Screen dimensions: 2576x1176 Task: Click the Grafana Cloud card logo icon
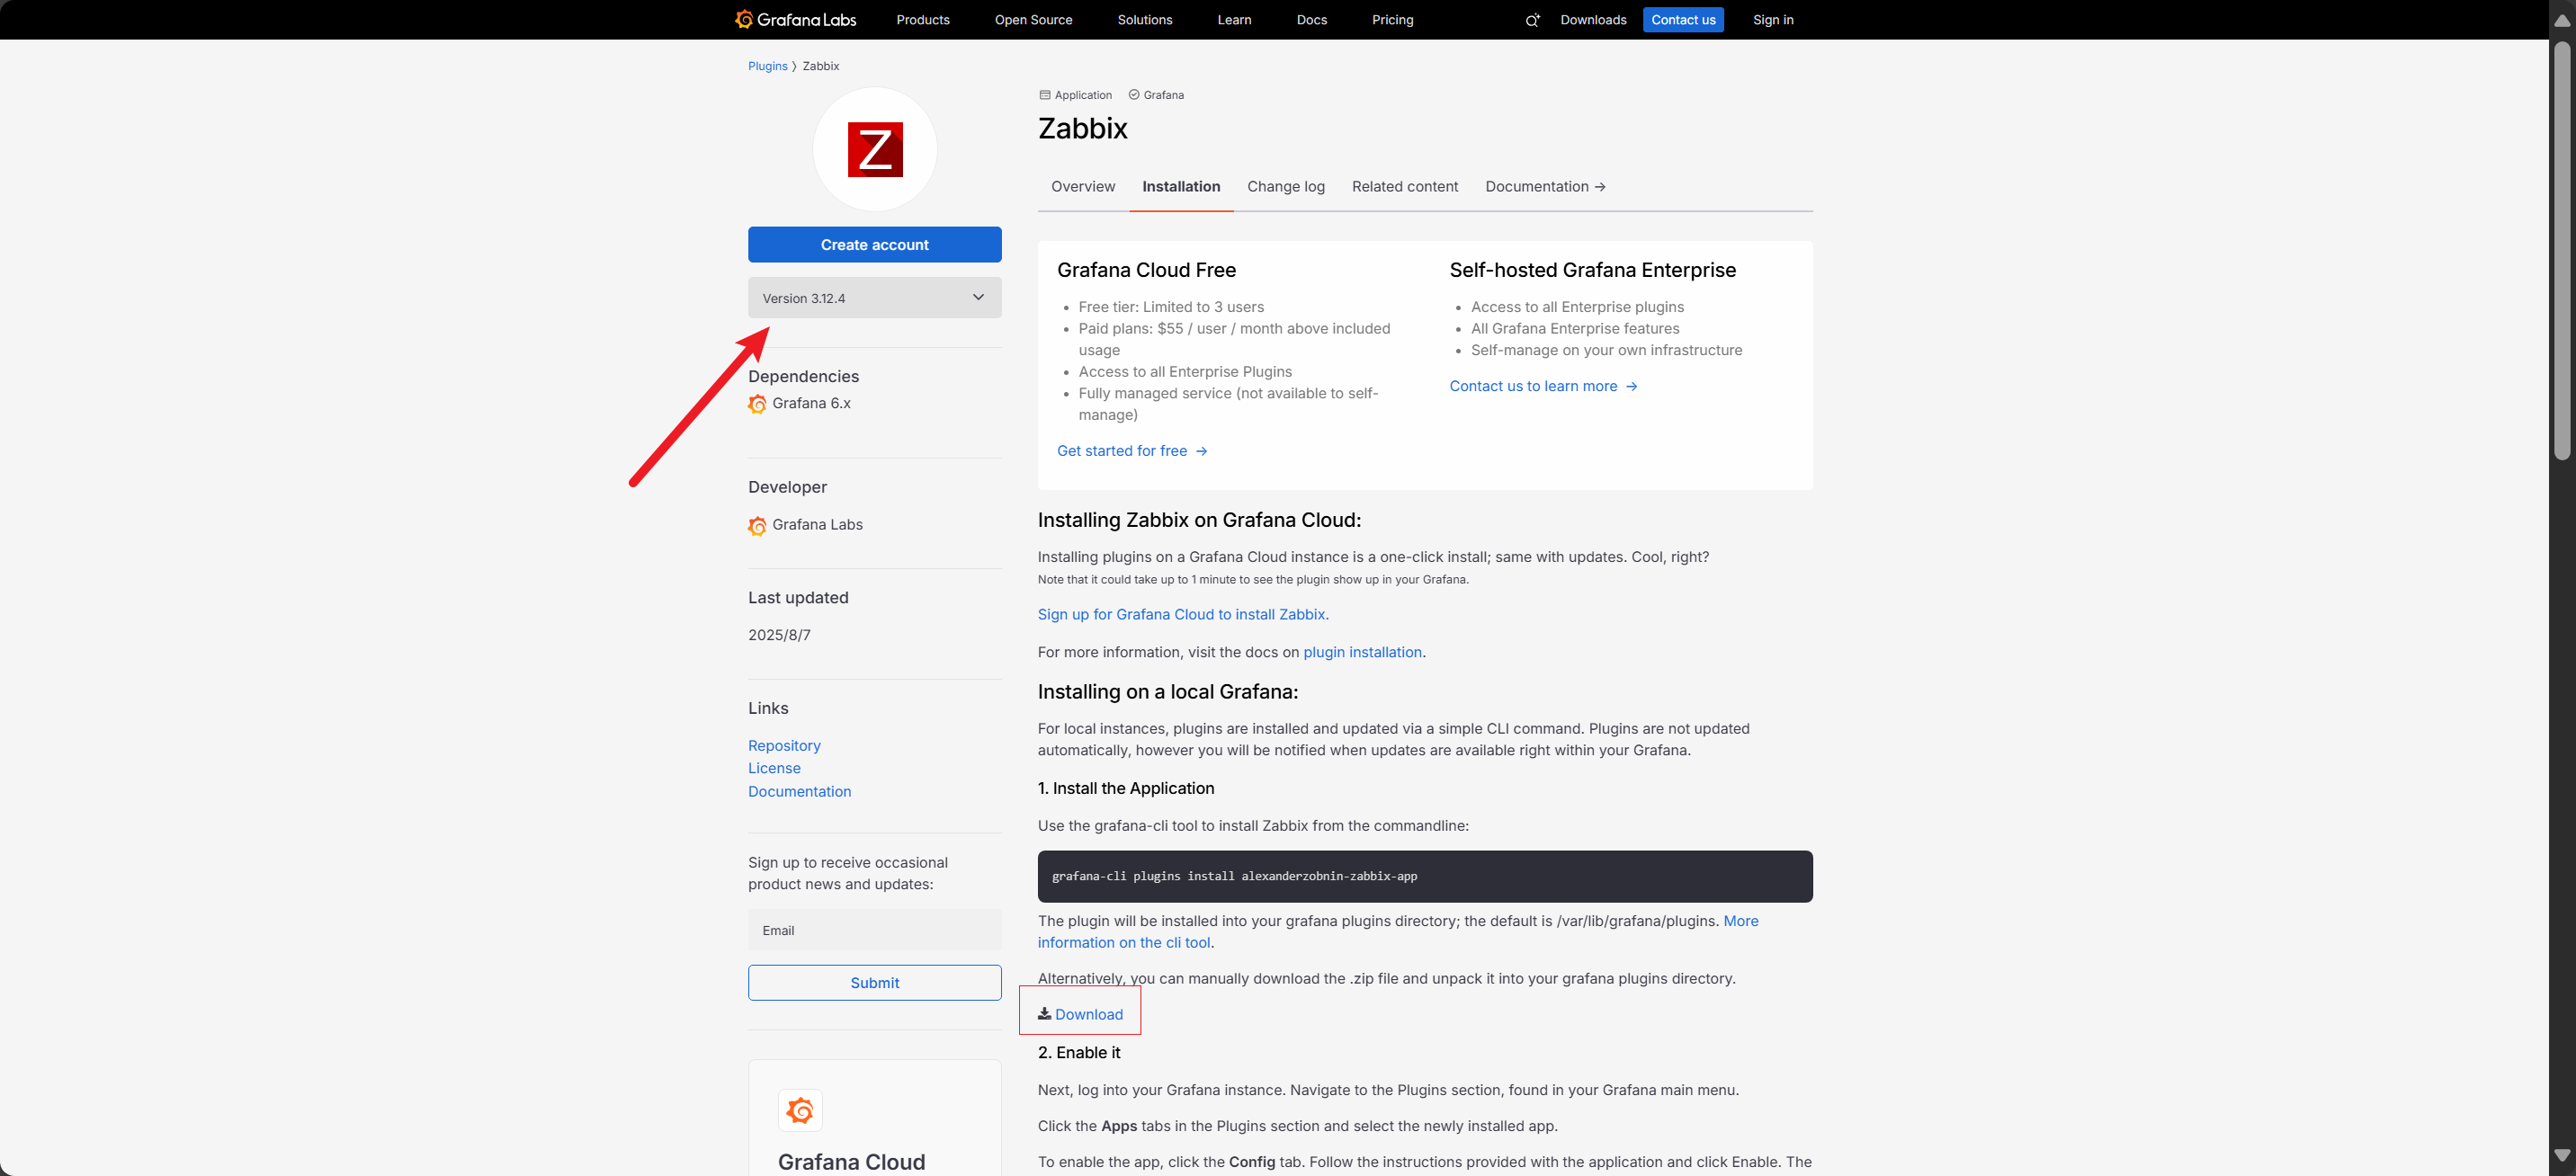tap(800, 1110)
